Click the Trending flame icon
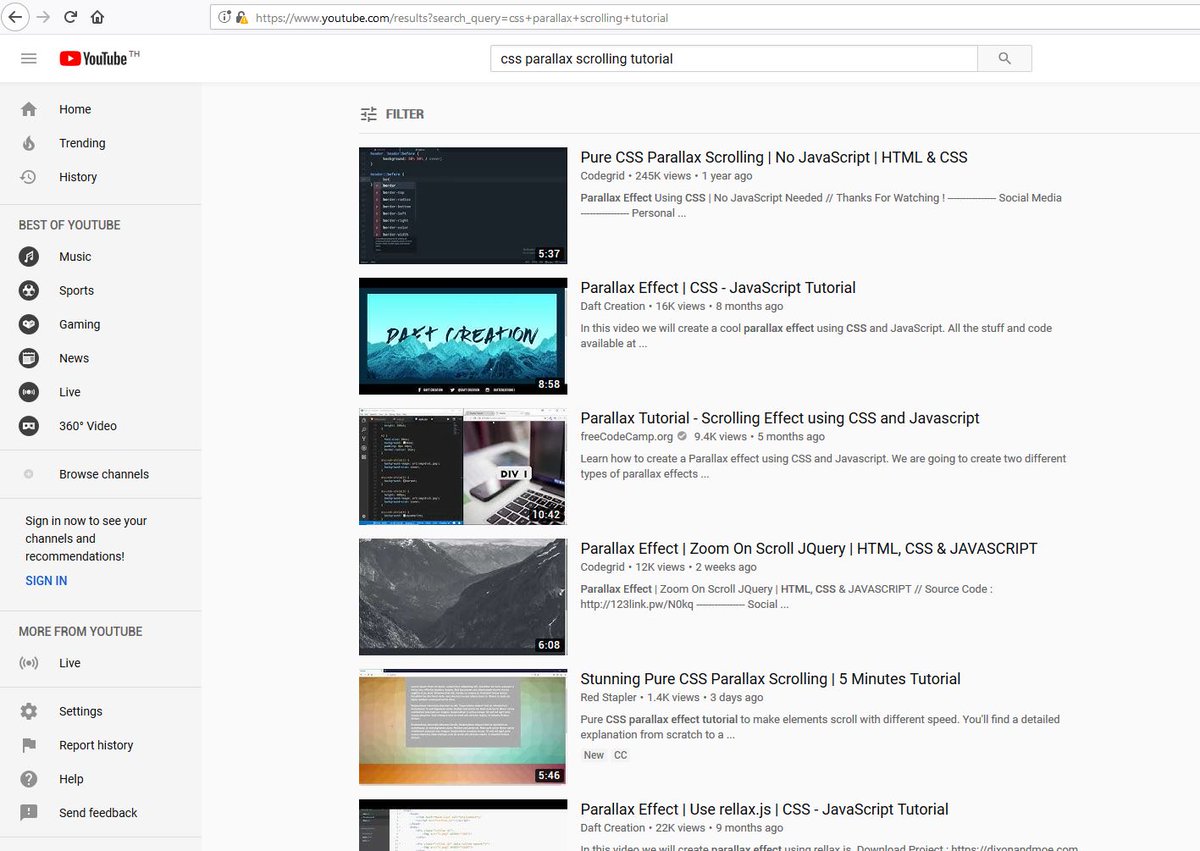1200x851 pixels. [x=28, y=143]
